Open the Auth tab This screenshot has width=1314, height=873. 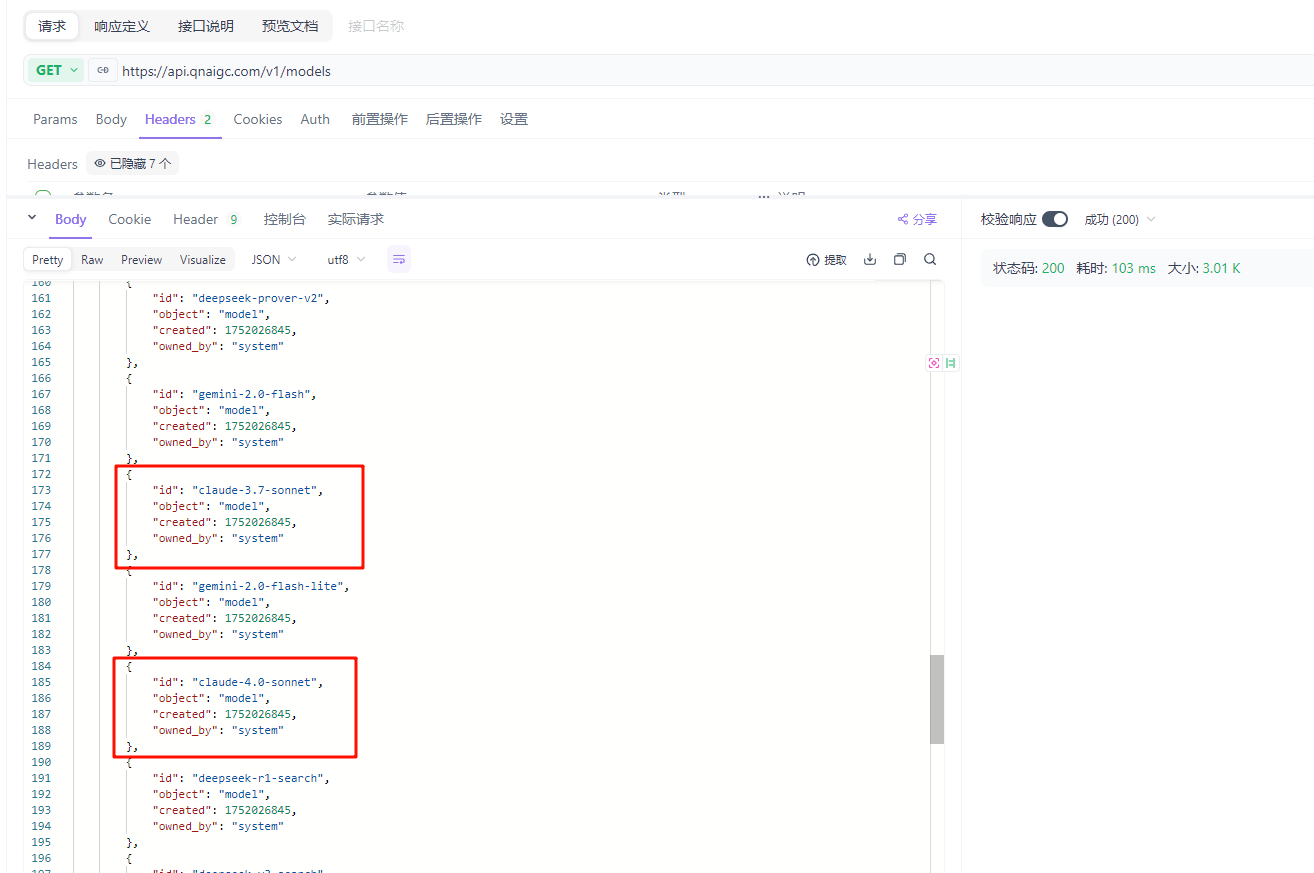(315, 119)
